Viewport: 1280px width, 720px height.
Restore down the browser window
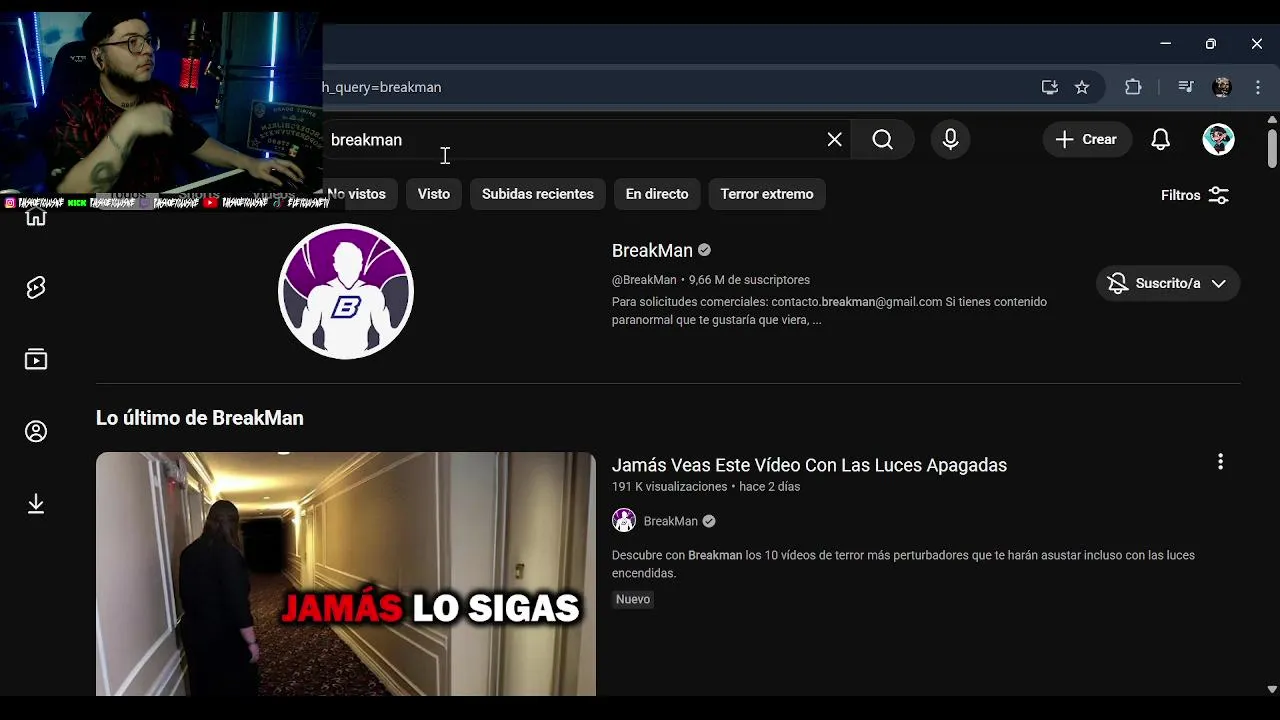pyautogui.click(x=1211, y=44)
